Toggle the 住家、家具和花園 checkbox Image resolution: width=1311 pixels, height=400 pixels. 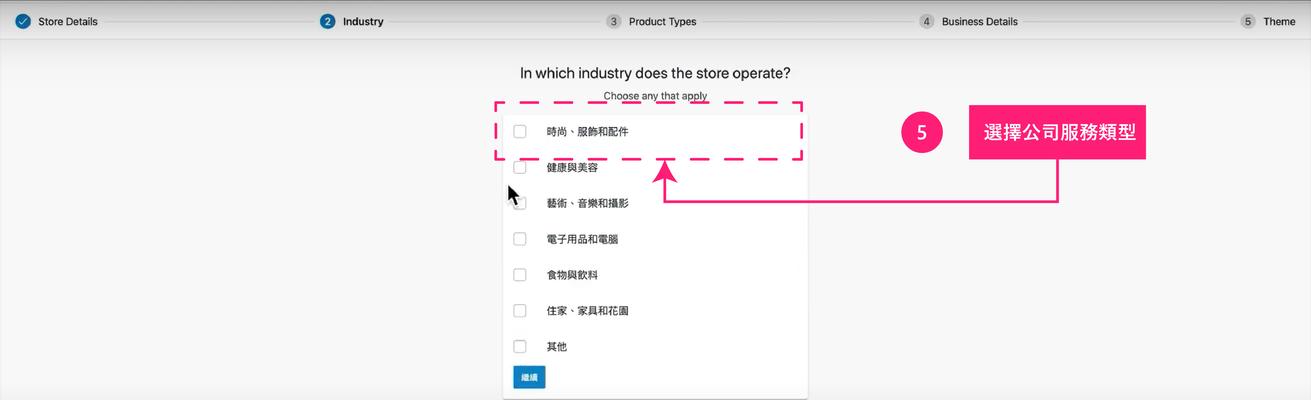coord(520,311)
